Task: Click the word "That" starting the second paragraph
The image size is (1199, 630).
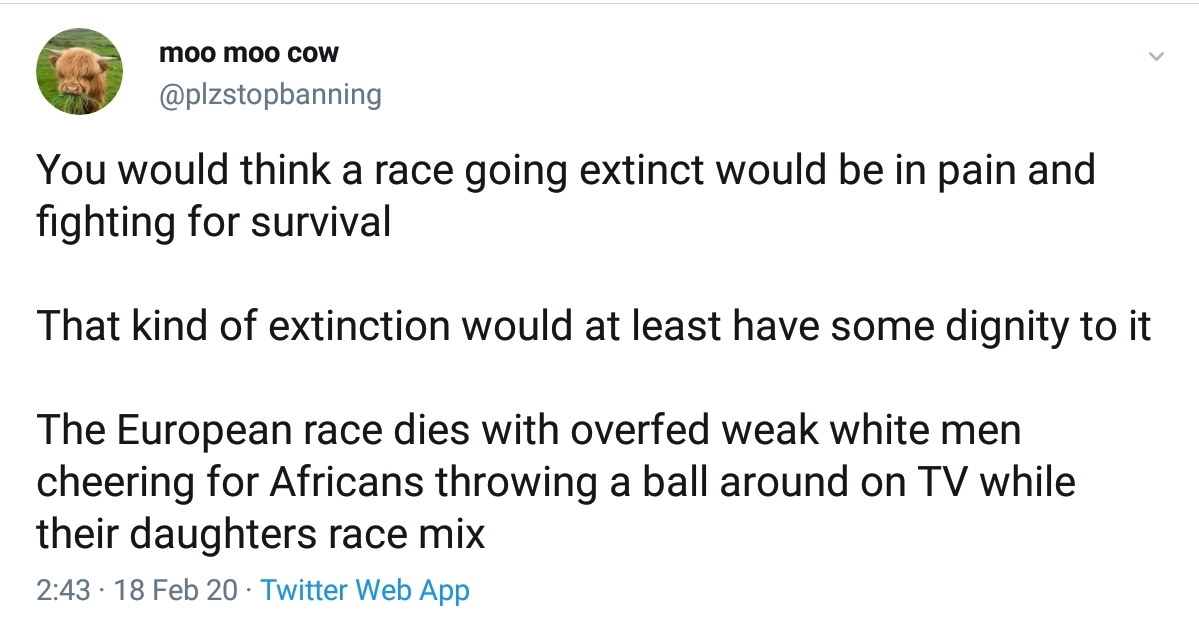Action: pyautogui.click(x=73, y=327)
